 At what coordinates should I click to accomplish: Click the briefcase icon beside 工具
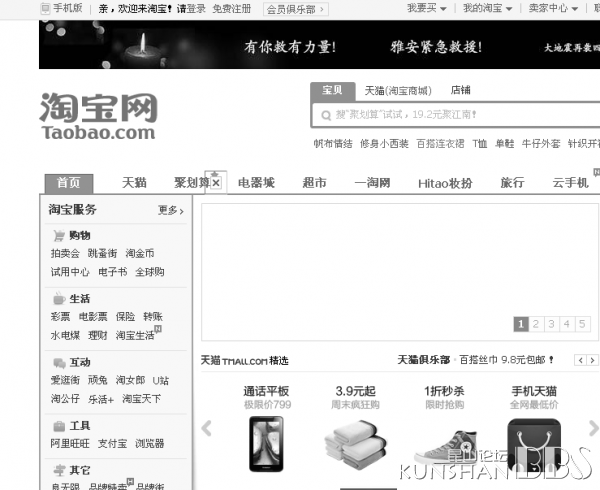pyautogui.click(x=59, y=426)
